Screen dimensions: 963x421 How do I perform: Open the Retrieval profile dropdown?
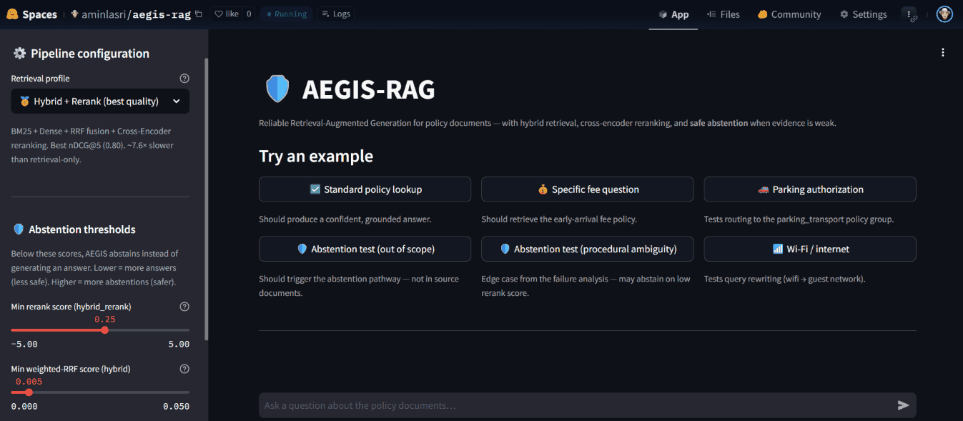click(100, 101)
